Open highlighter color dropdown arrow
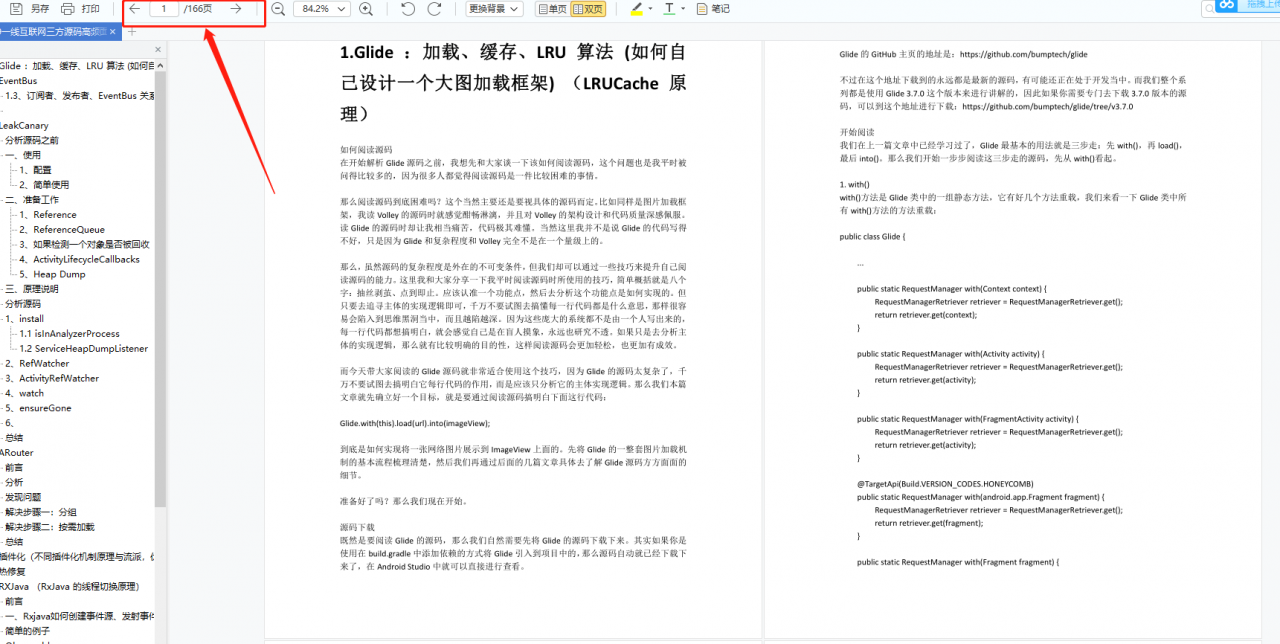 (x=650, y=9)
